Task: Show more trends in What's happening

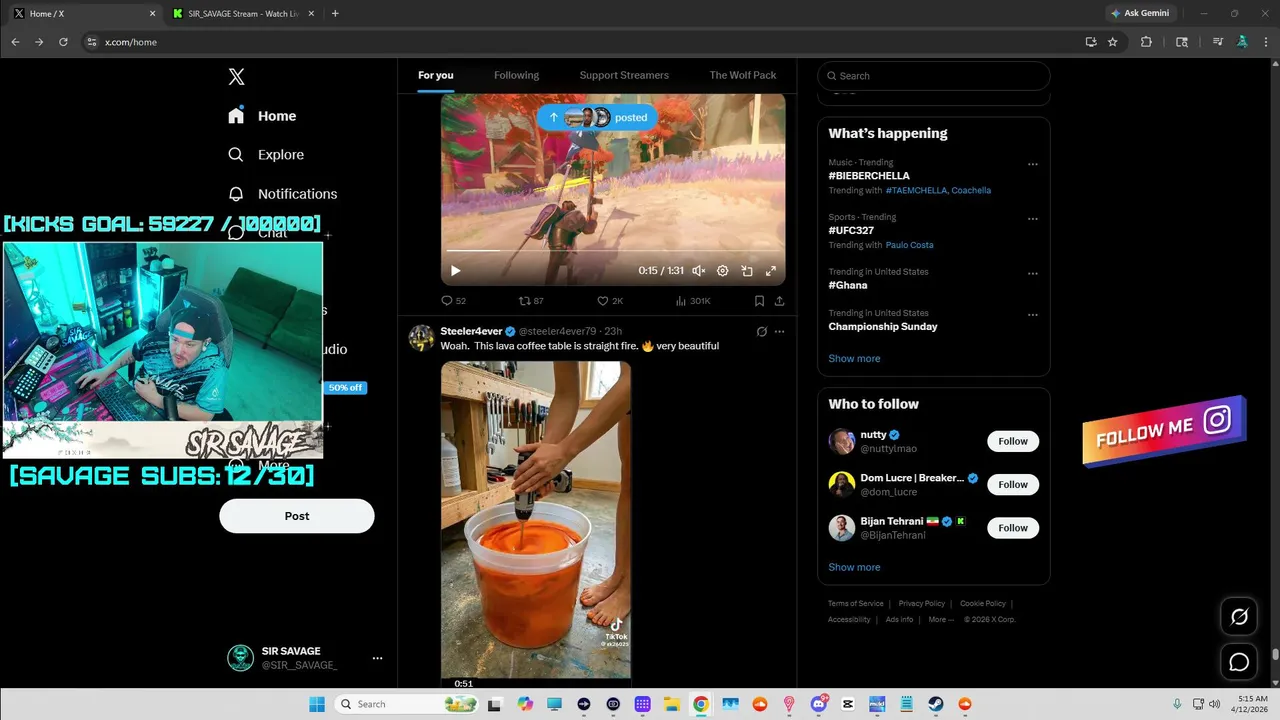Action: click(854, 358)
